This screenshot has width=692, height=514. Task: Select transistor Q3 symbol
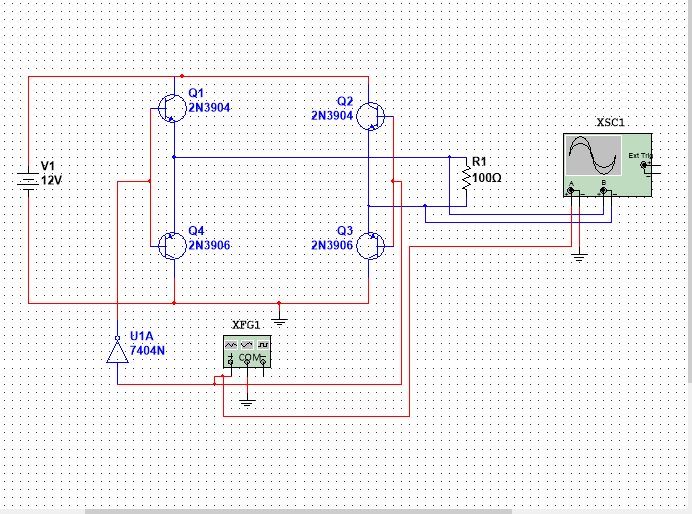[371, 246]
